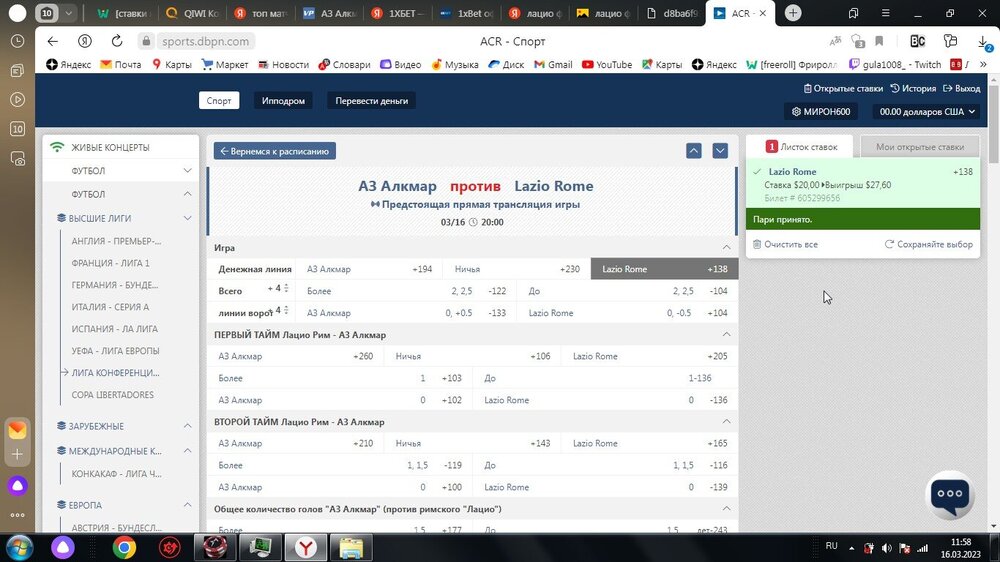Screen dimensions: 1000x562
Task: Open the Racebook tab in header
Action: (x=282, y=101)
